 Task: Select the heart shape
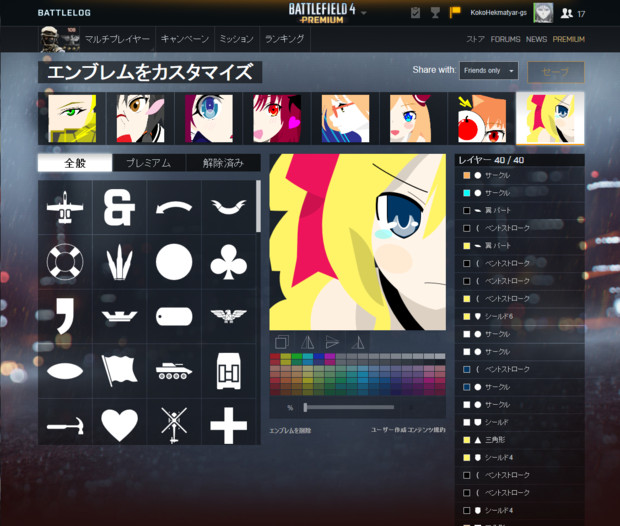click(119, 425)
